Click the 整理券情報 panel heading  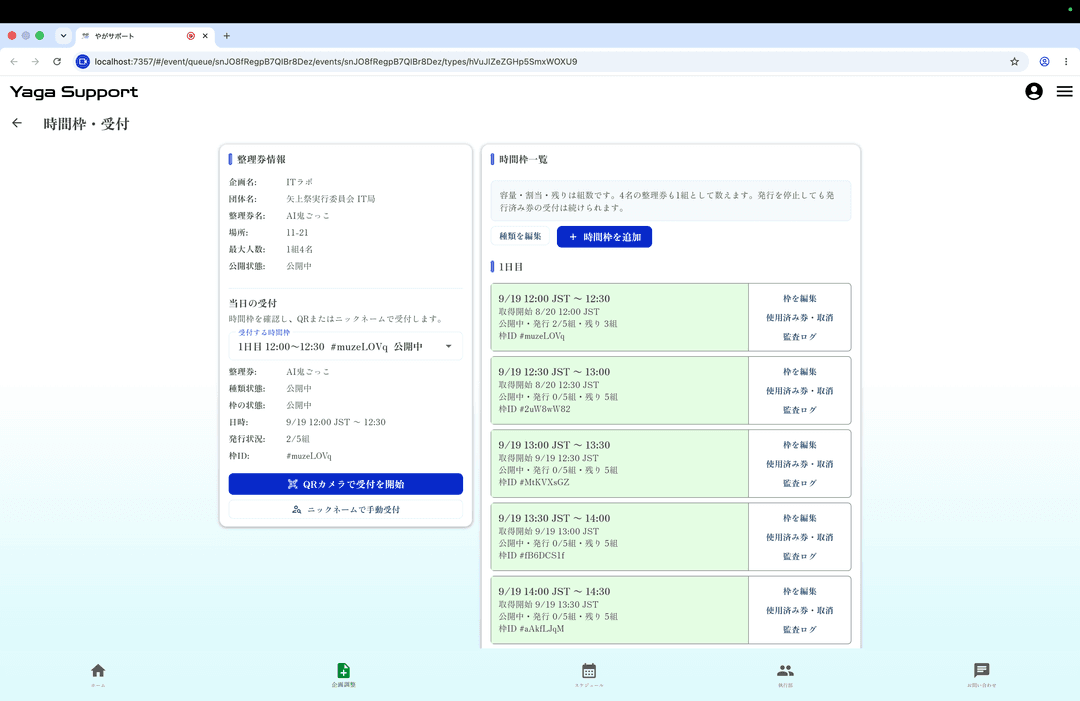pyautogui.click(x=261, y=159)
